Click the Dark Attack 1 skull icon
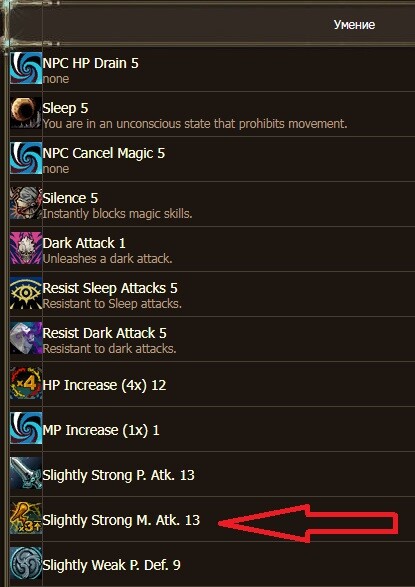 tap(26, 248)
